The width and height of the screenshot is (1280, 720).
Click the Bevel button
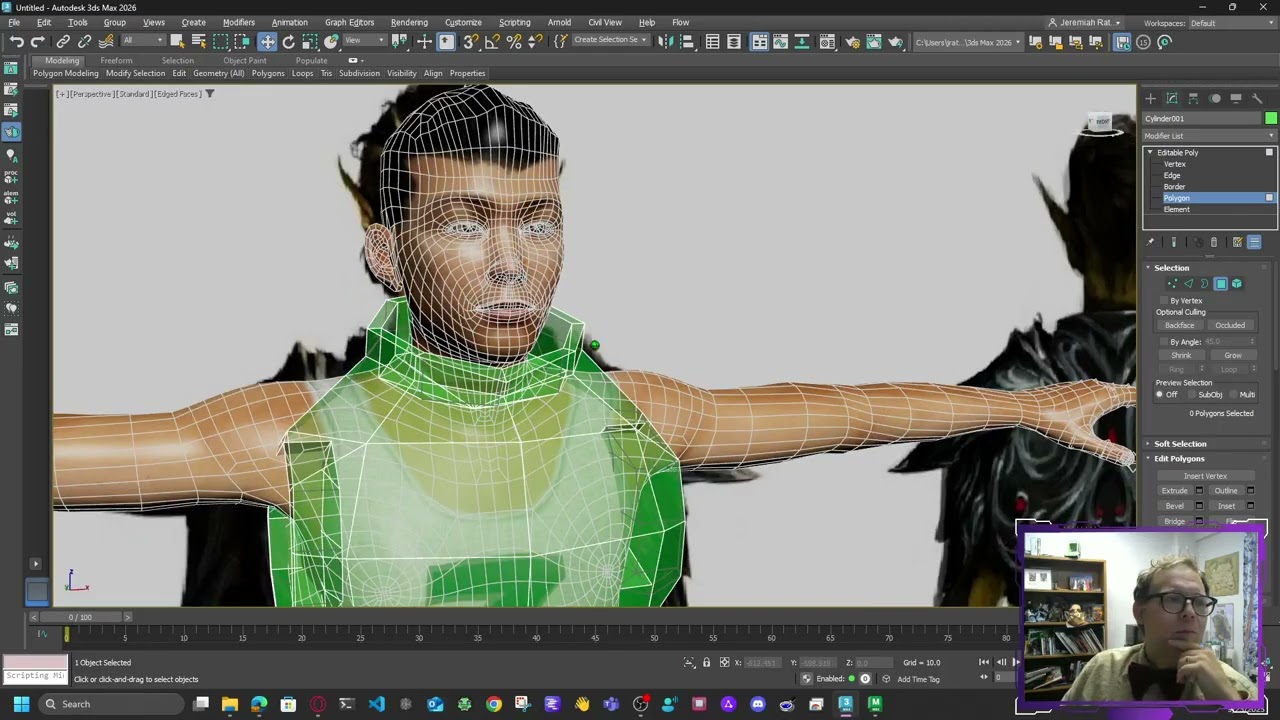(x=1174, y=506)
